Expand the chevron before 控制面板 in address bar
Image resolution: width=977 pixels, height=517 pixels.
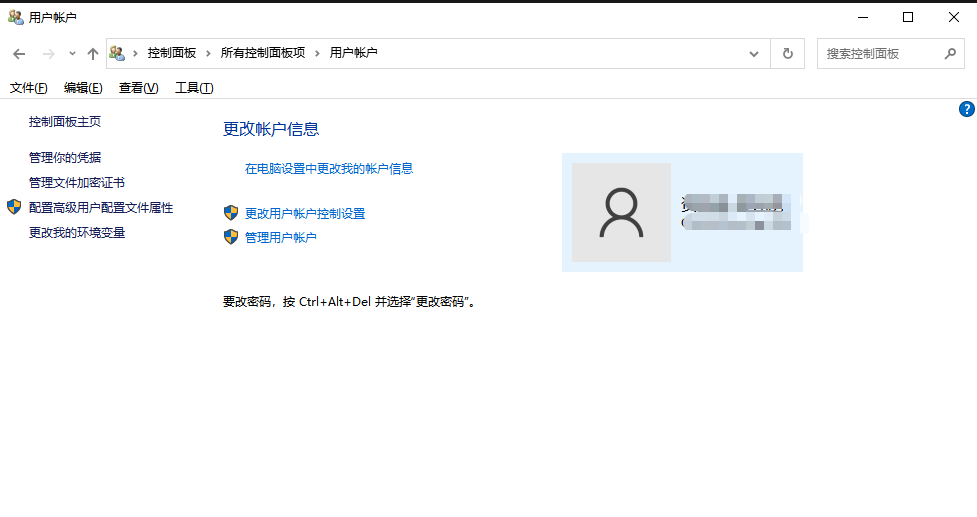[x=135, y=54]
